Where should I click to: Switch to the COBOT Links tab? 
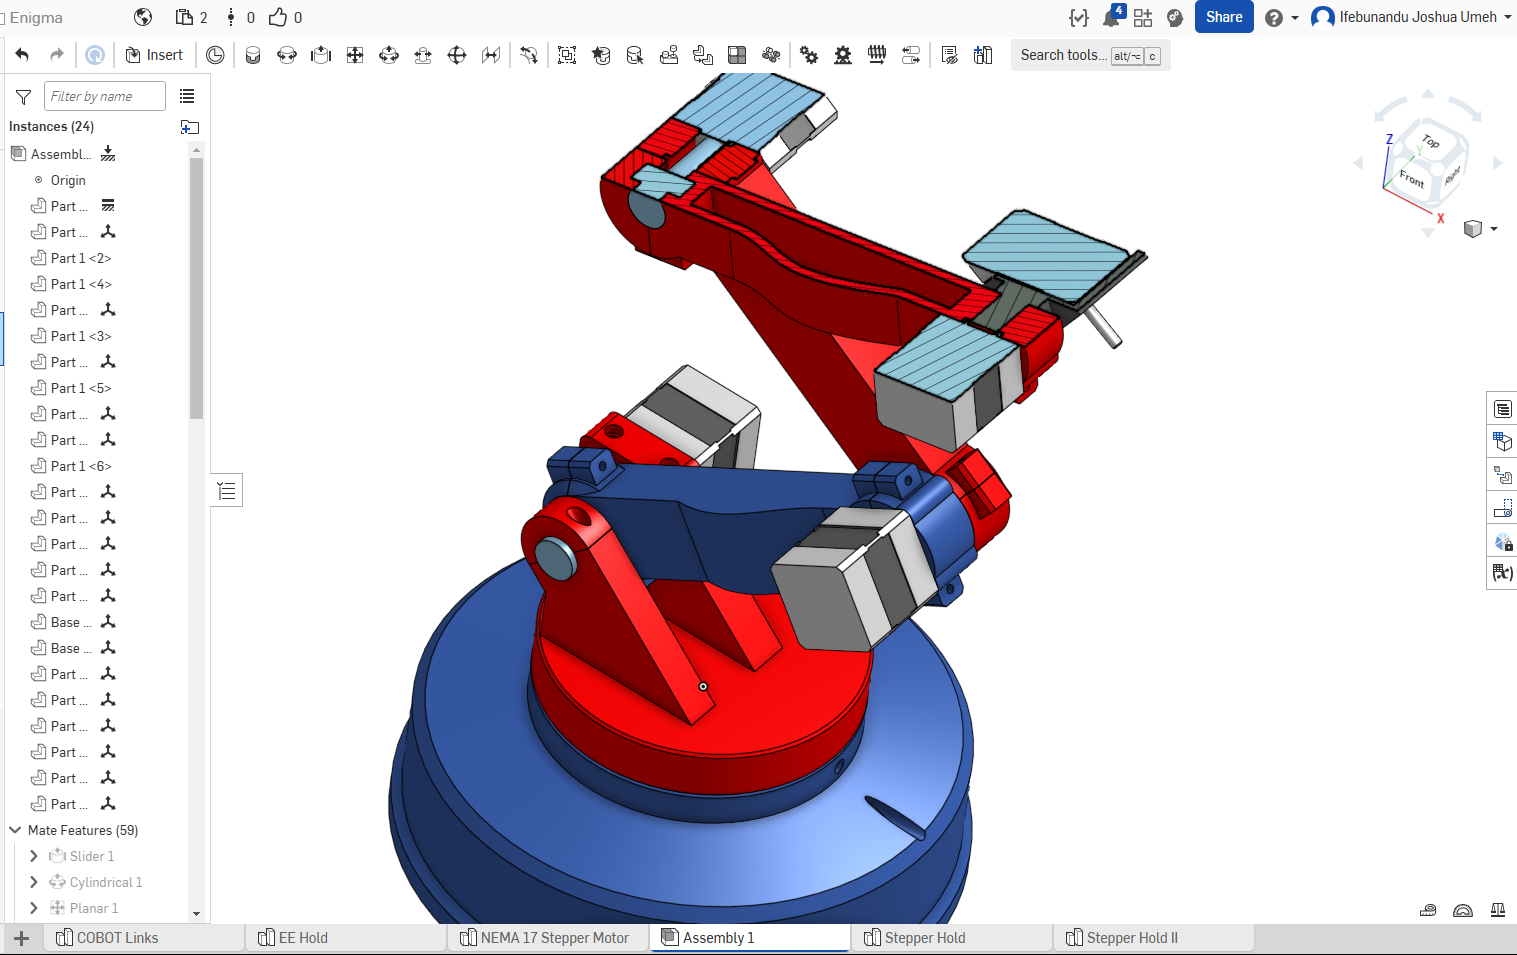tap(117, 938)
